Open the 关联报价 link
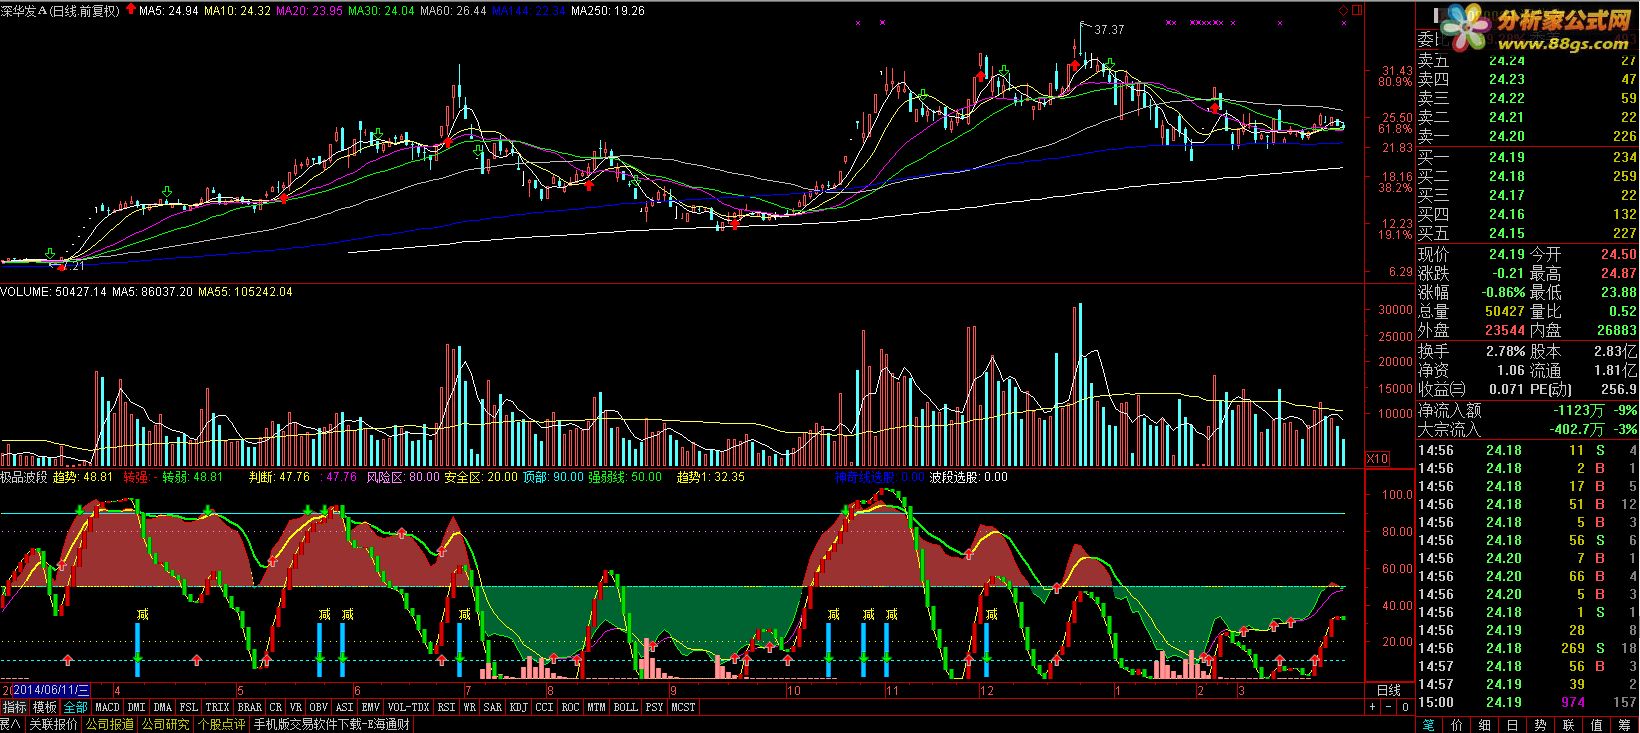Screen dimensions: 1640x733 click(x=53, y=724)
